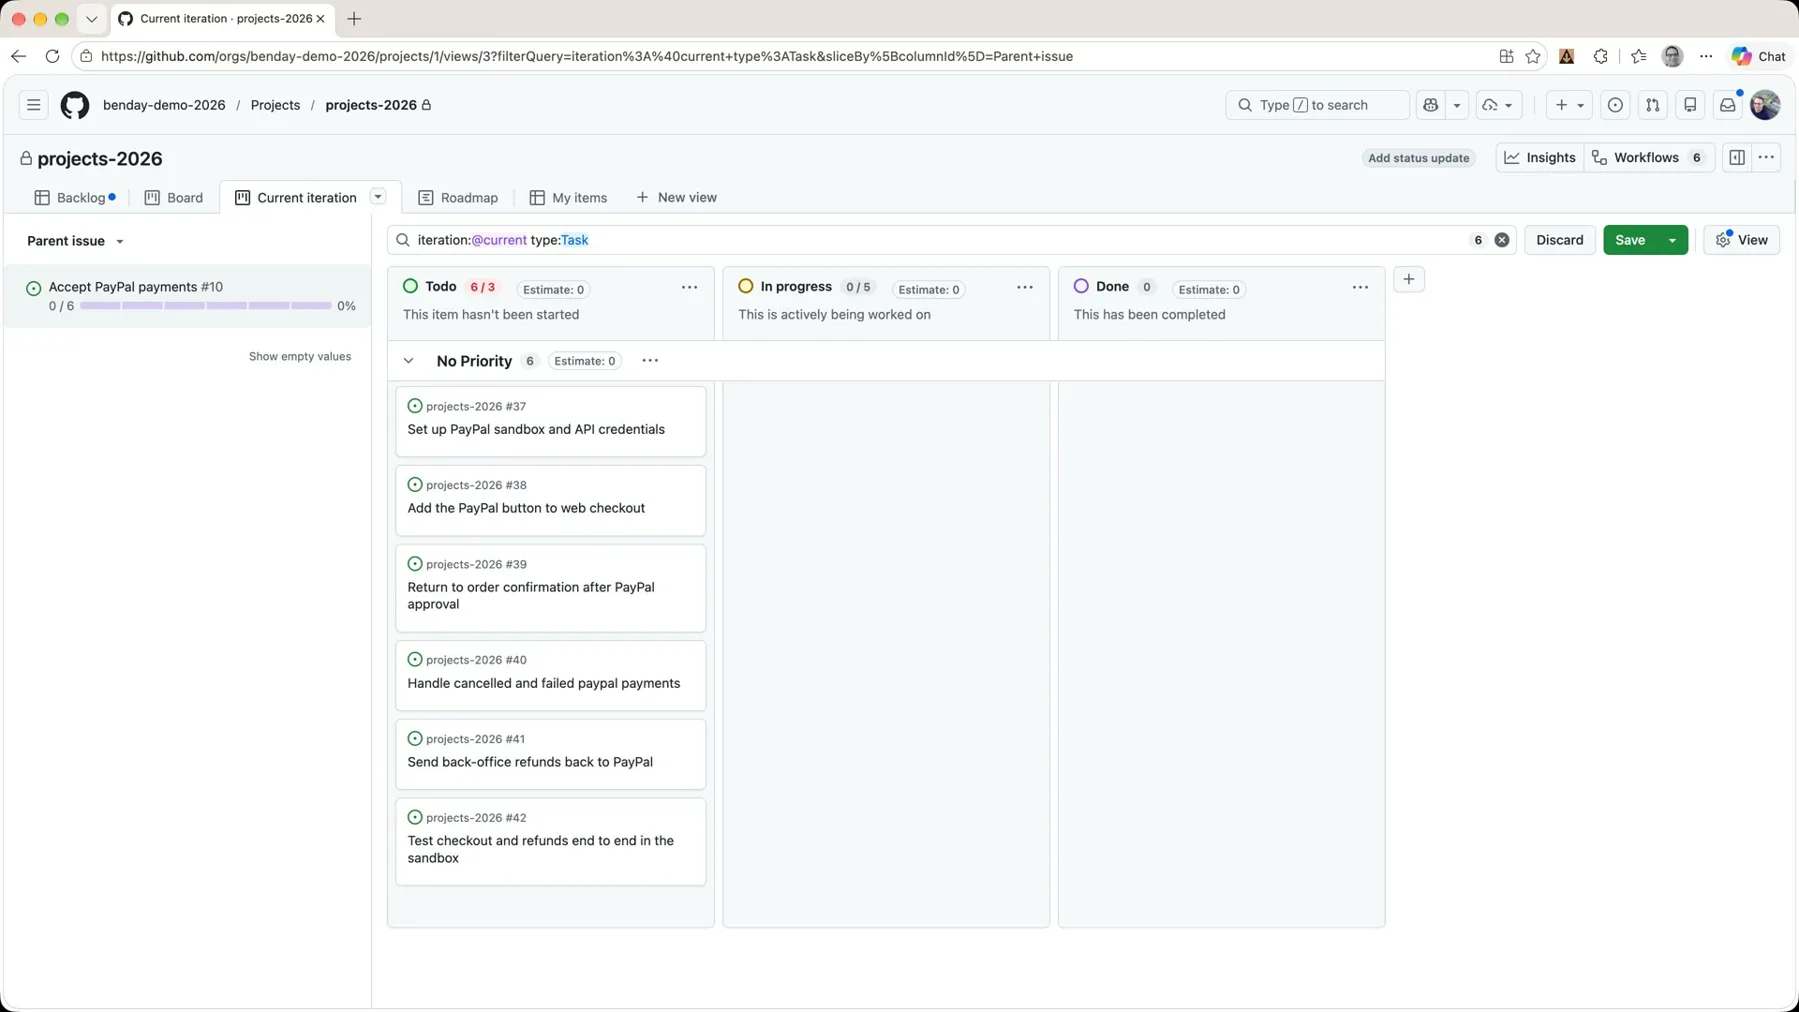Open Todo column options menu
The image size is (1799, 1012).
(x=689, y=288)
